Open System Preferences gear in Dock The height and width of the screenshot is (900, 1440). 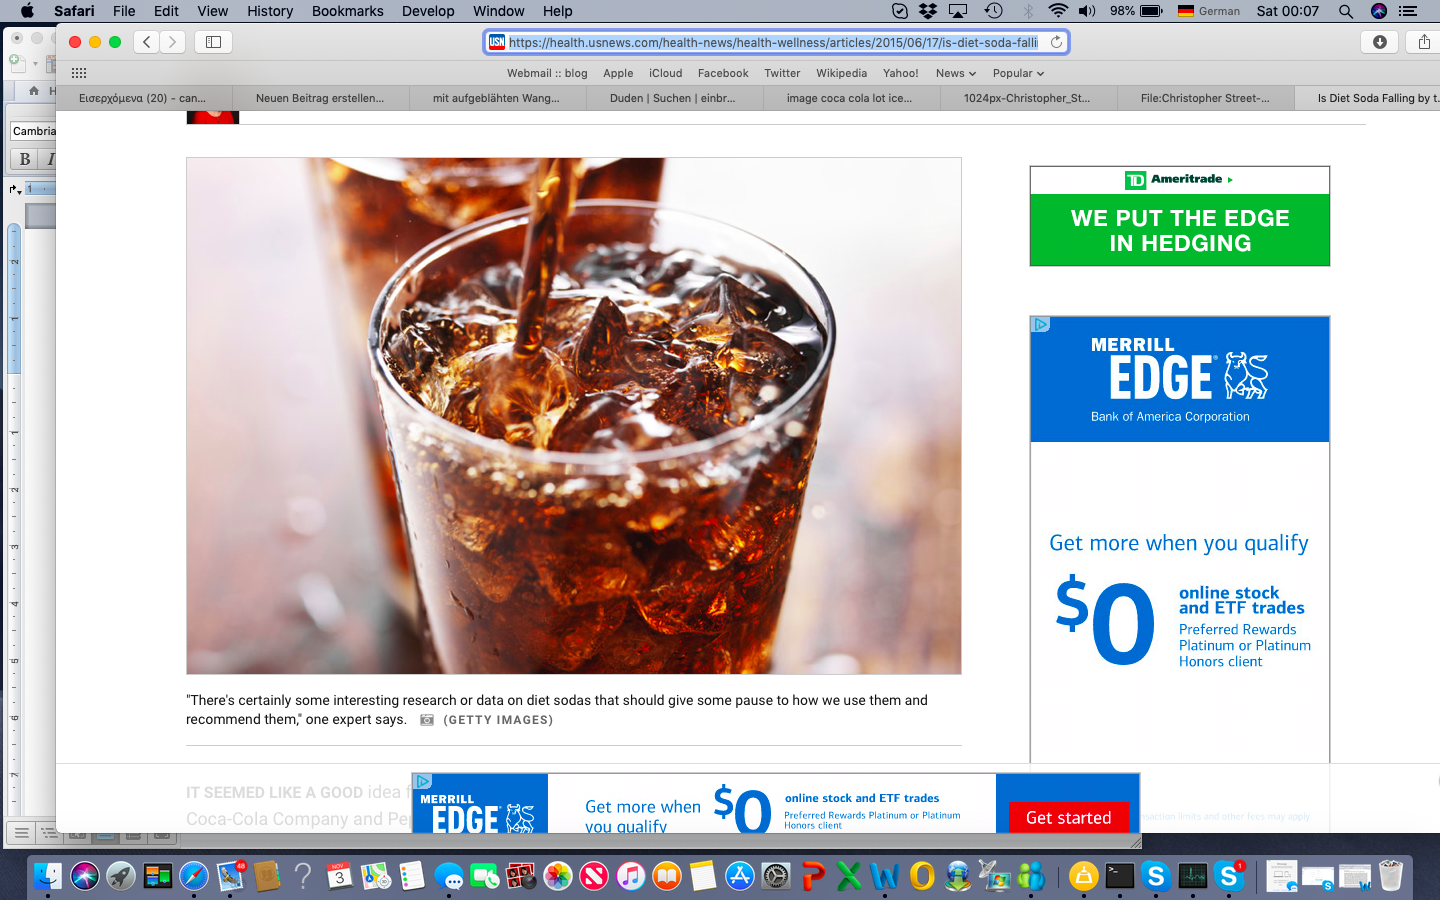tap(776, 877)
